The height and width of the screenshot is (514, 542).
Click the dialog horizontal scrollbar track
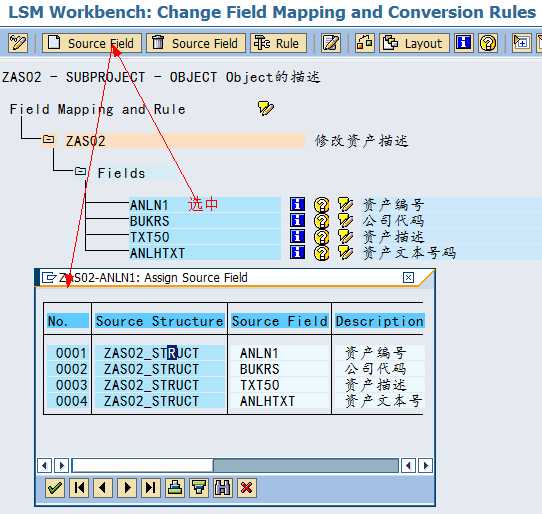click(x=235, y=465)
